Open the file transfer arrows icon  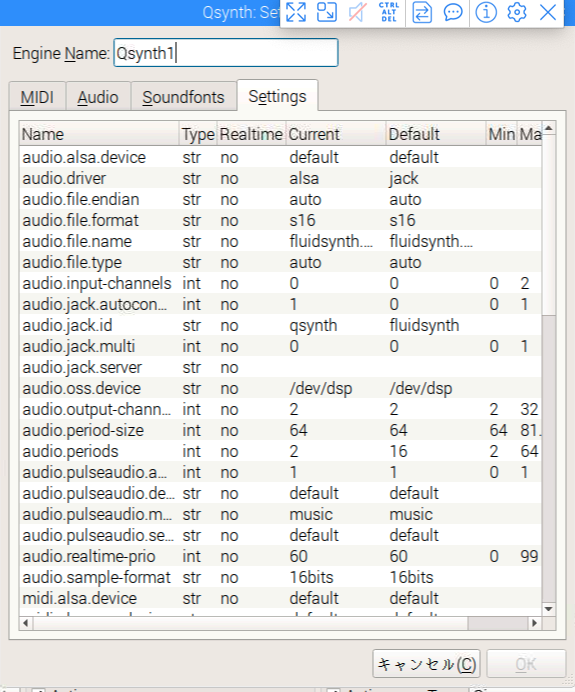click(422, 12)
